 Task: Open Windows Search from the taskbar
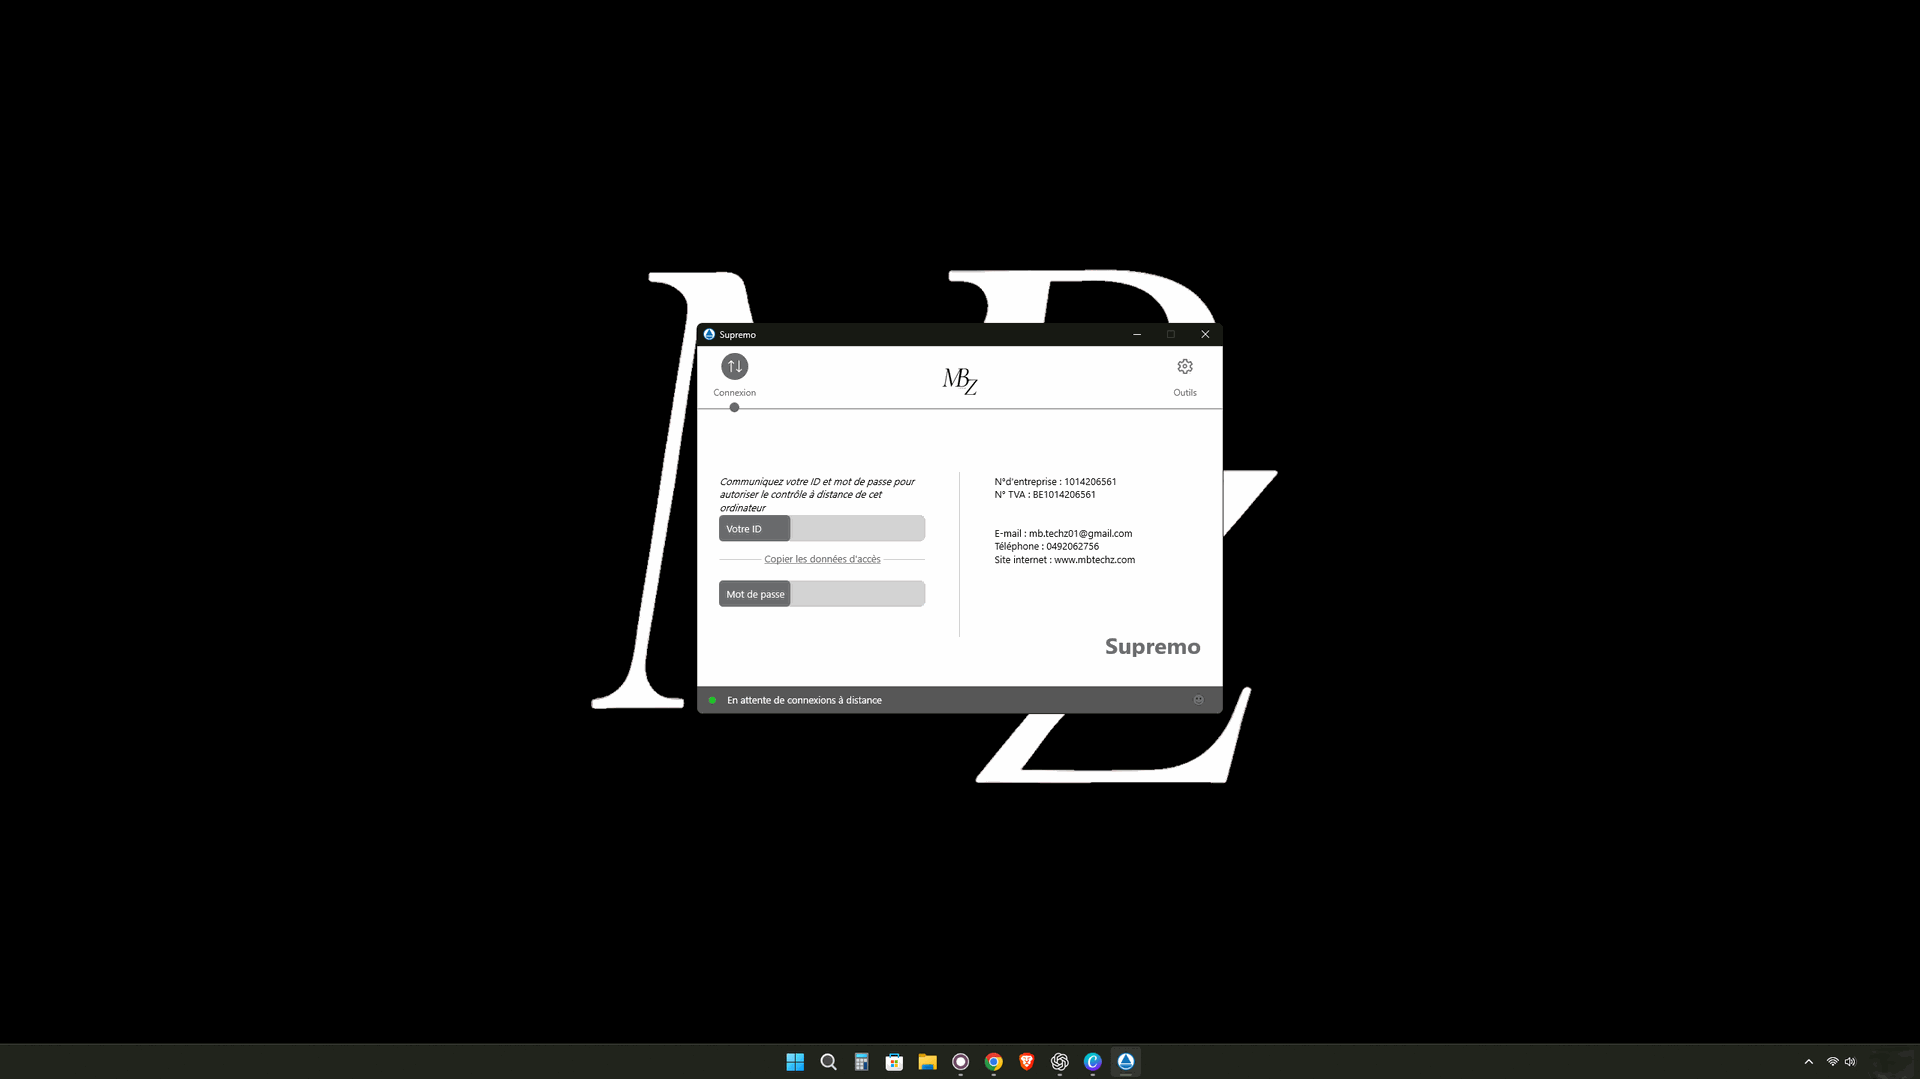(x=828, y=1062)
